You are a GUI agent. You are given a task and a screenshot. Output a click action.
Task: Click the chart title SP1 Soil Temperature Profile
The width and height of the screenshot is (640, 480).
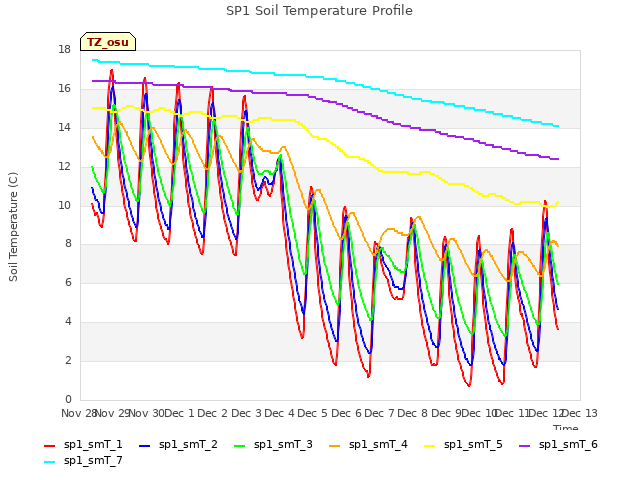(319, 11)
